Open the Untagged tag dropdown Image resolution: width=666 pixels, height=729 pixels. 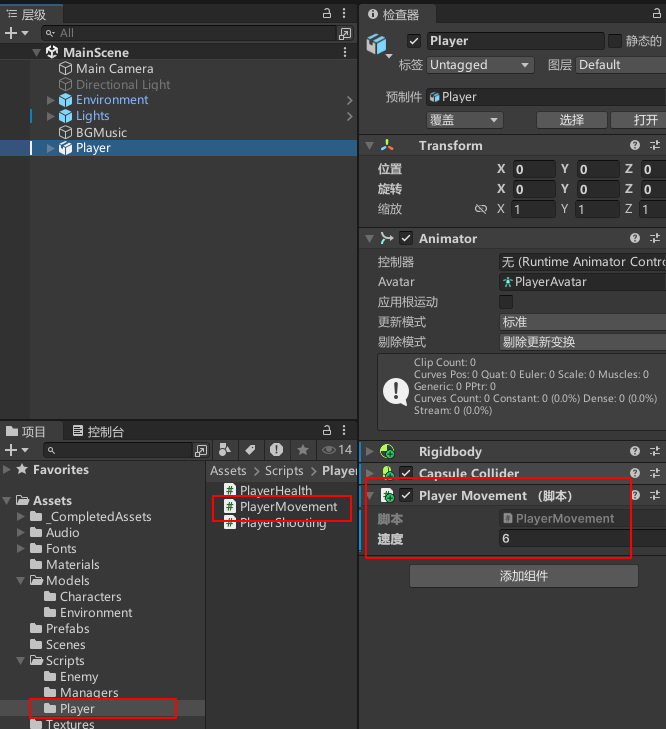480,65
